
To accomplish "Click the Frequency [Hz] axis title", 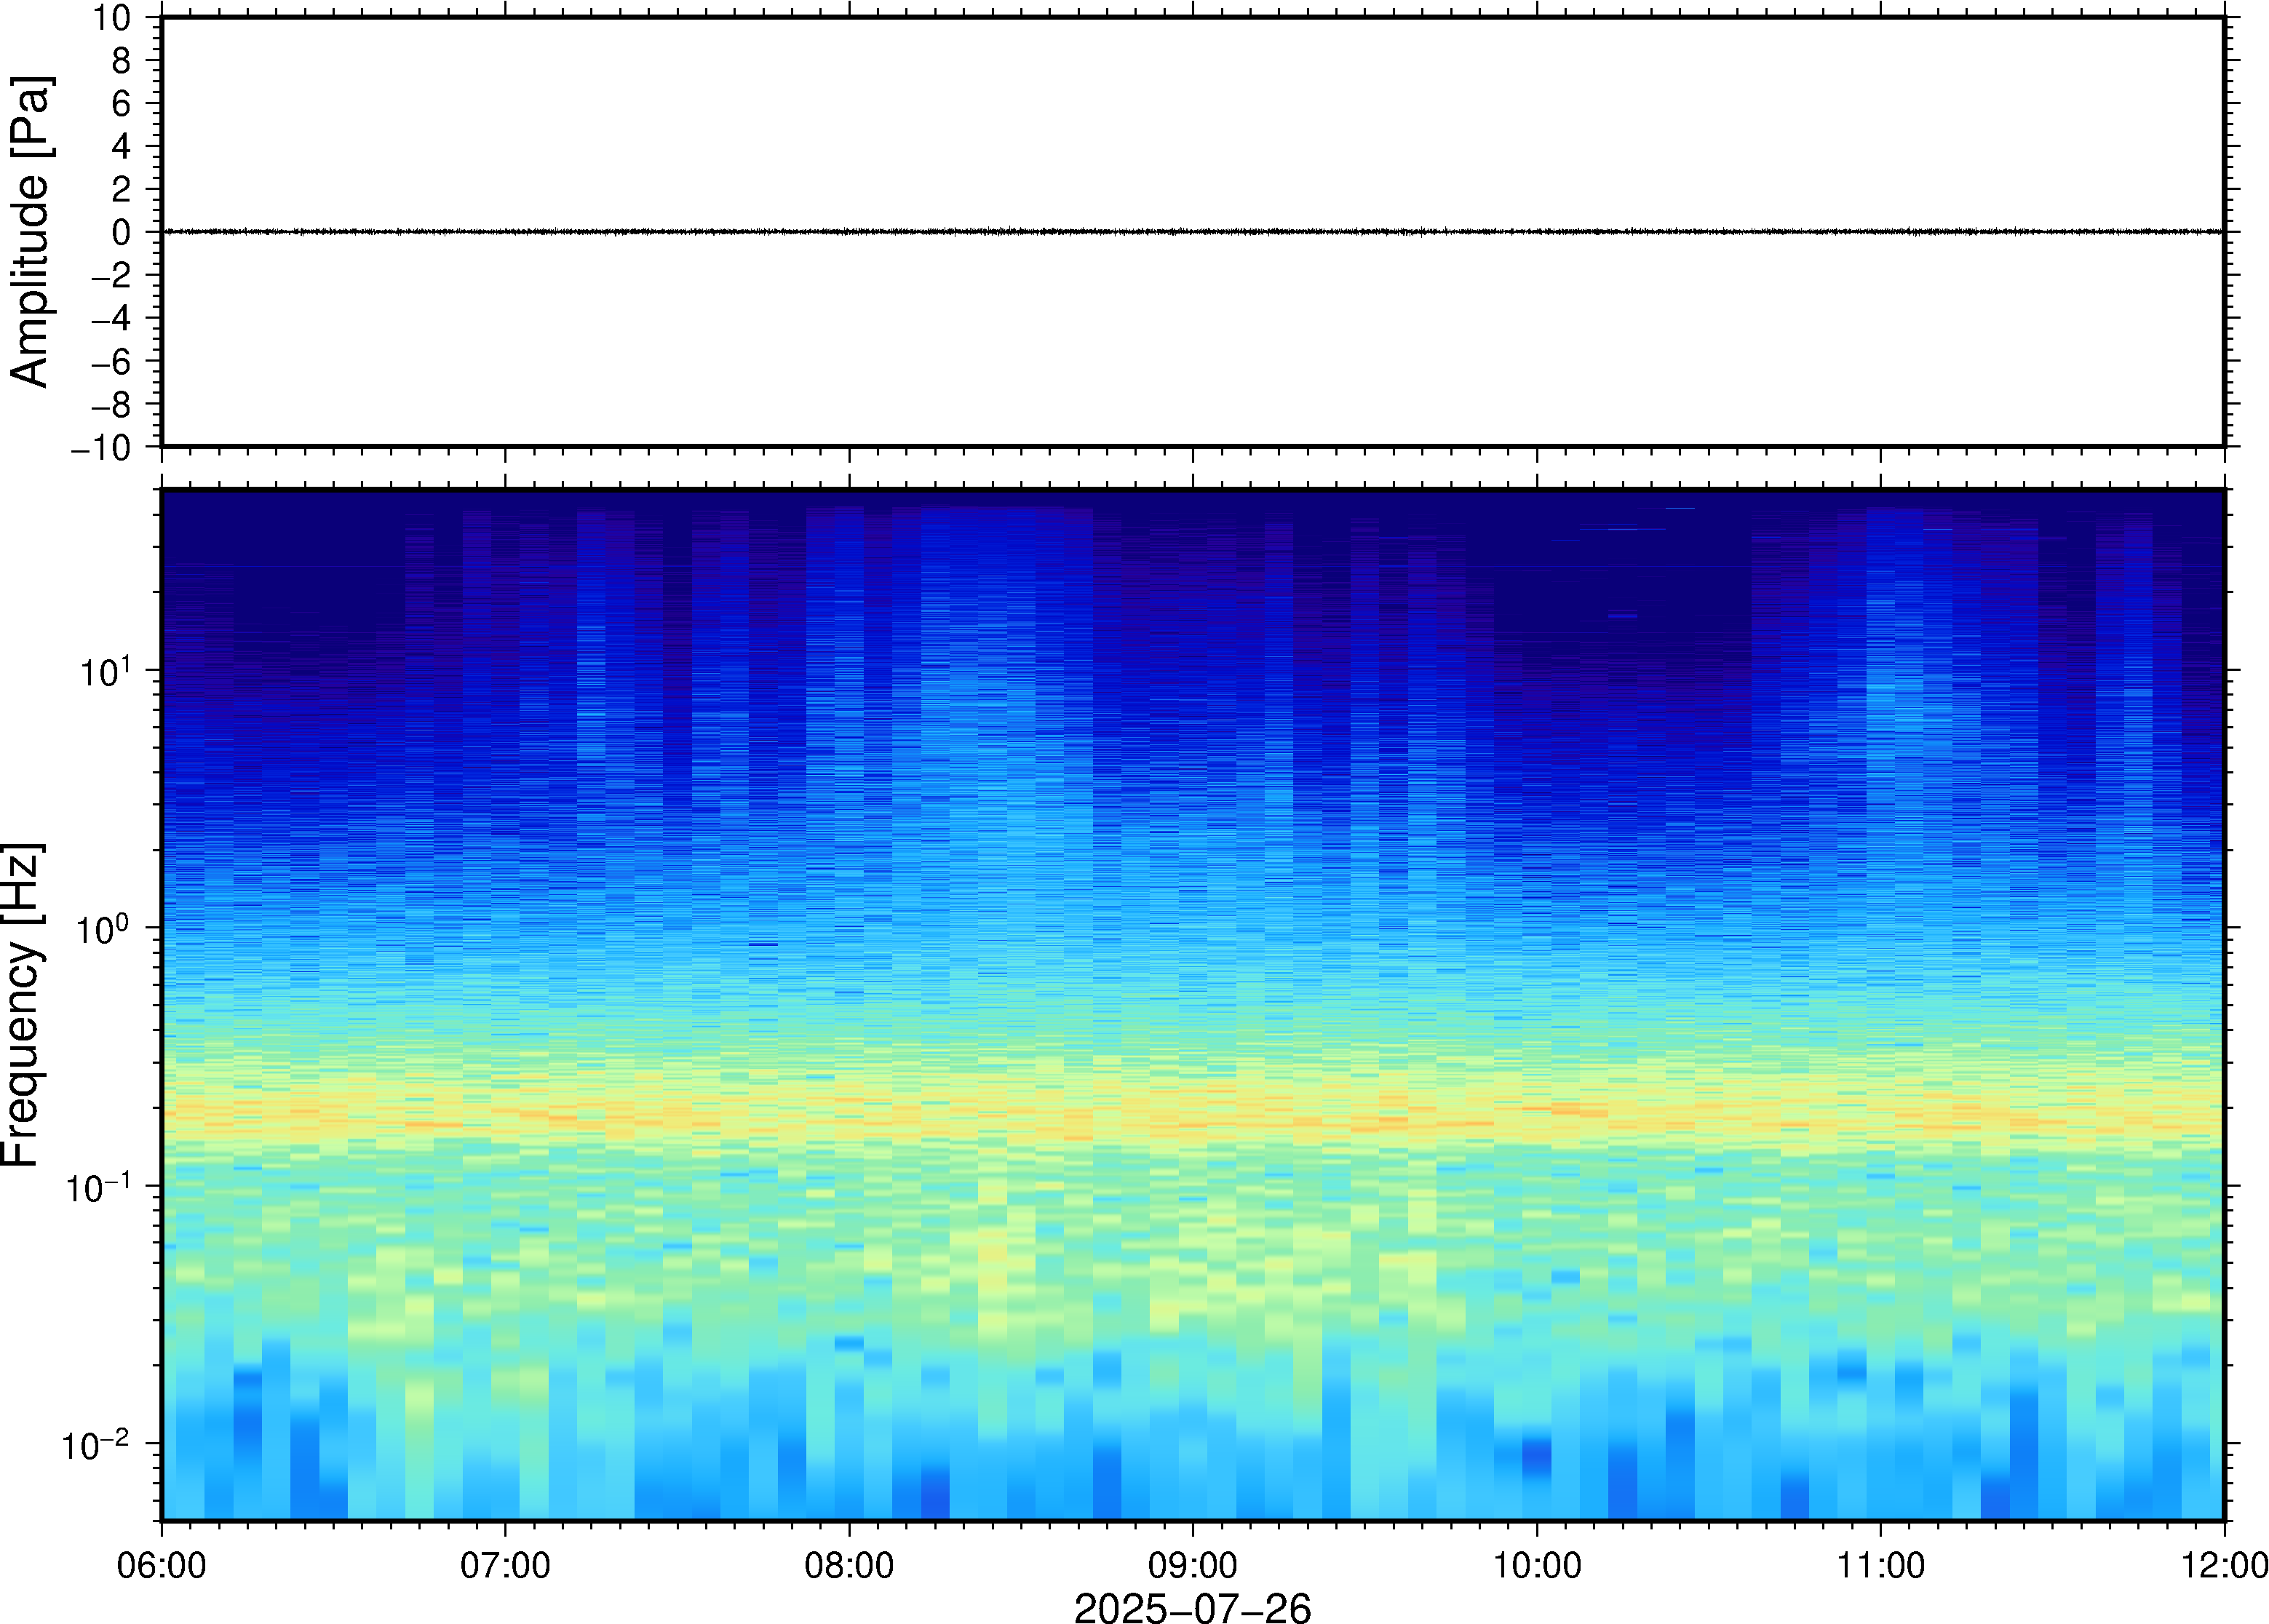I will coord(21,1005).
